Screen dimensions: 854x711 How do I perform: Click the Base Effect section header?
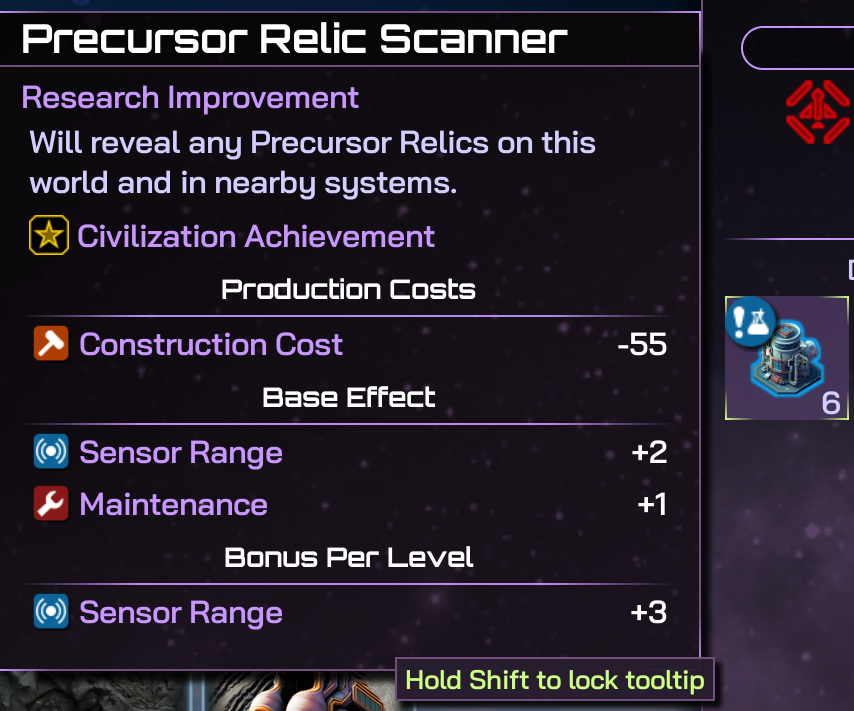click(348, 398)
